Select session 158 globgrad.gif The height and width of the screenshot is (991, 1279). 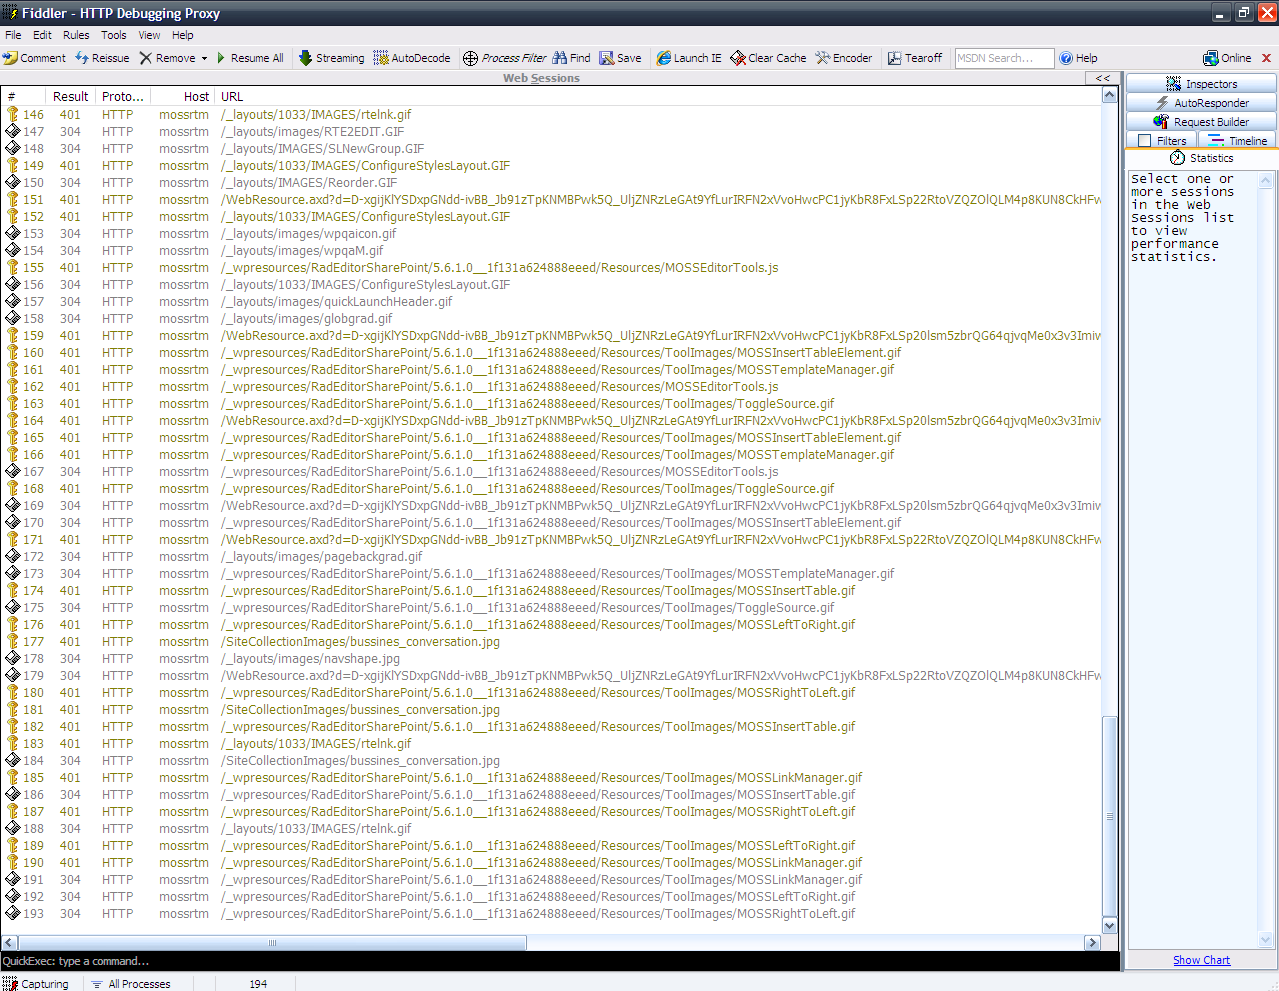click(551, 318)
